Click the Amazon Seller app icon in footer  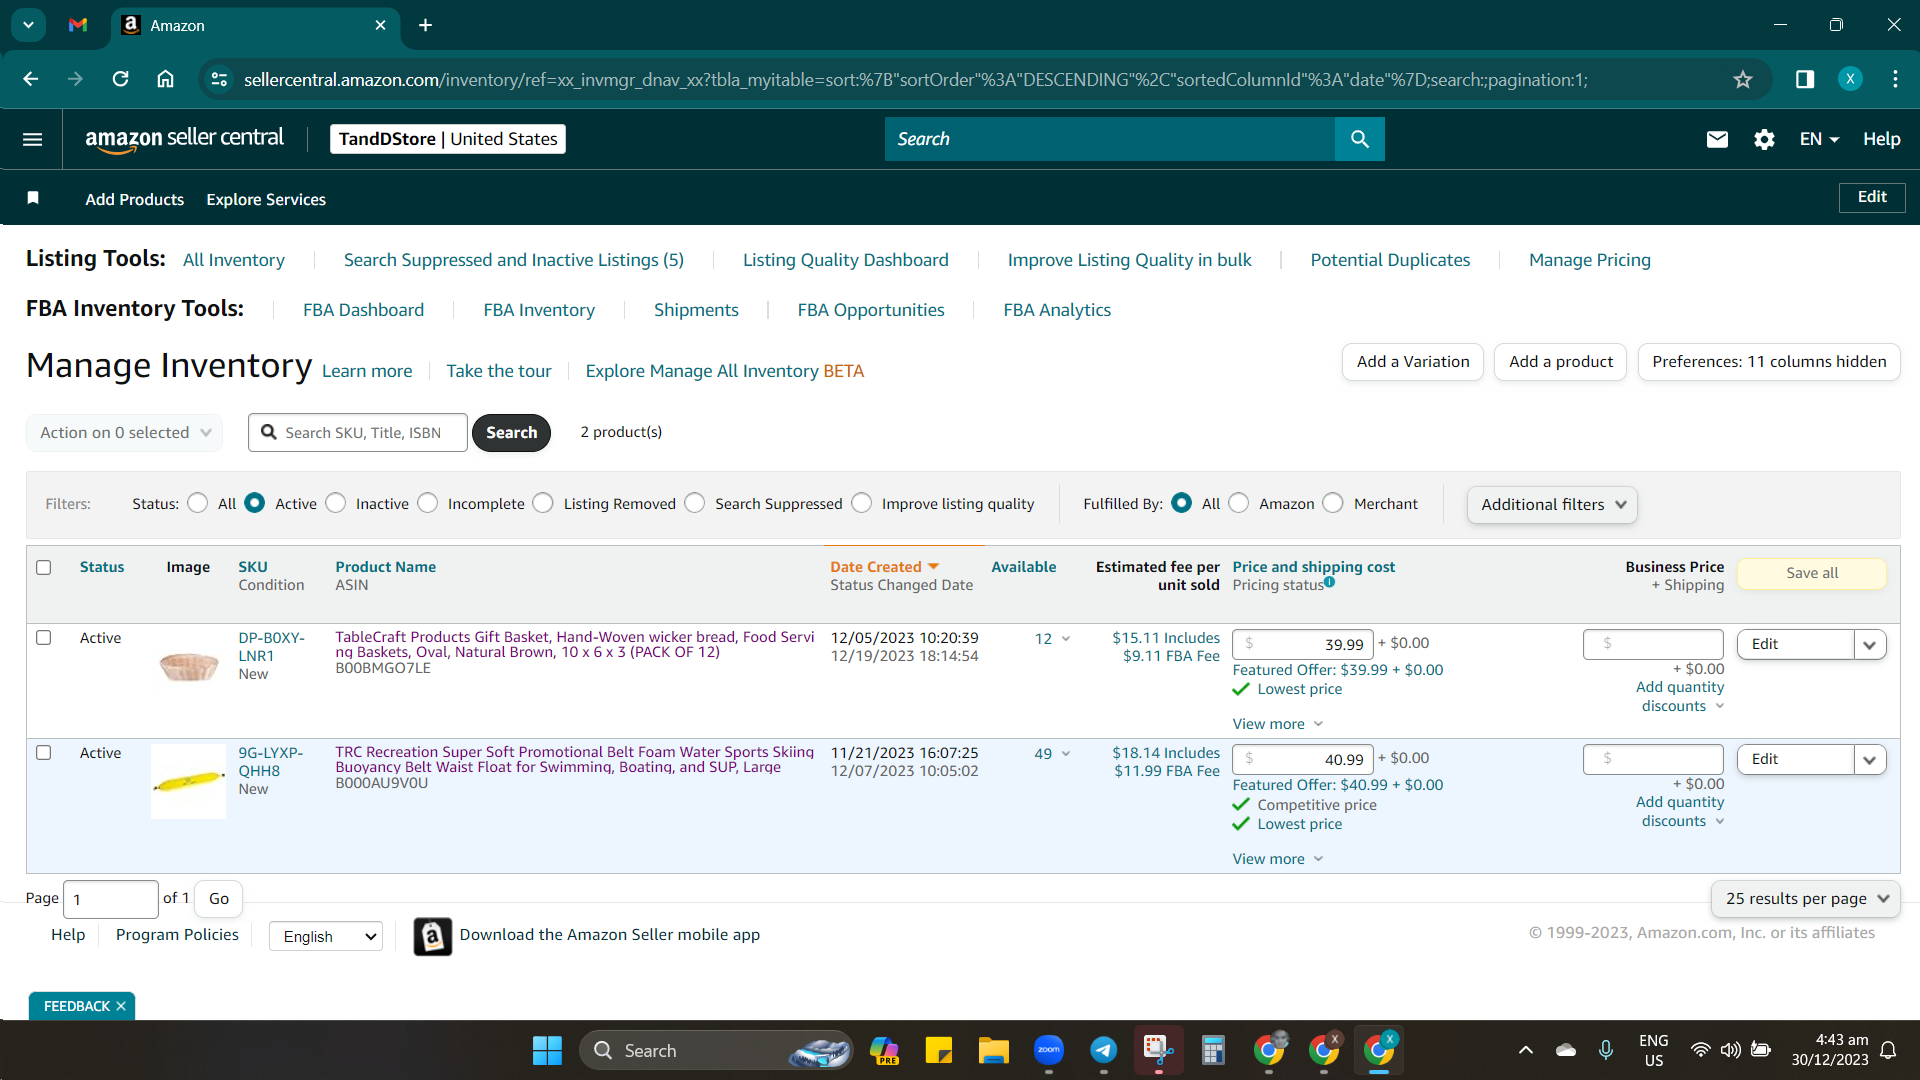click(432, 936)
